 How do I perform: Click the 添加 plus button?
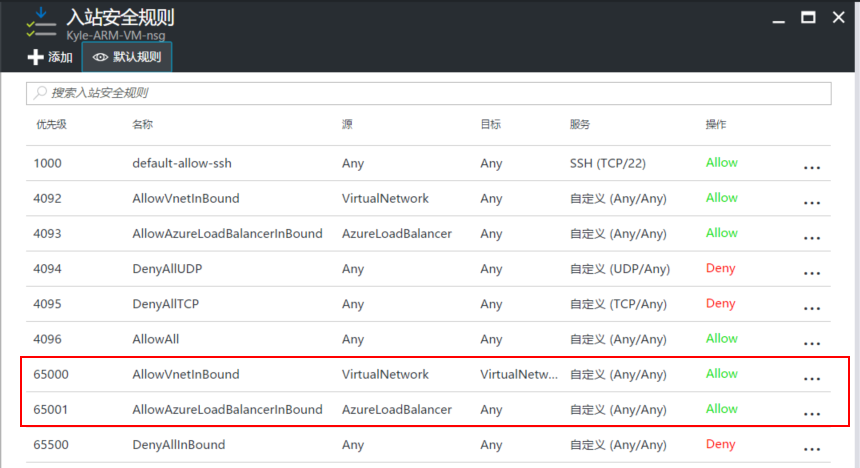tap(50, 57)
